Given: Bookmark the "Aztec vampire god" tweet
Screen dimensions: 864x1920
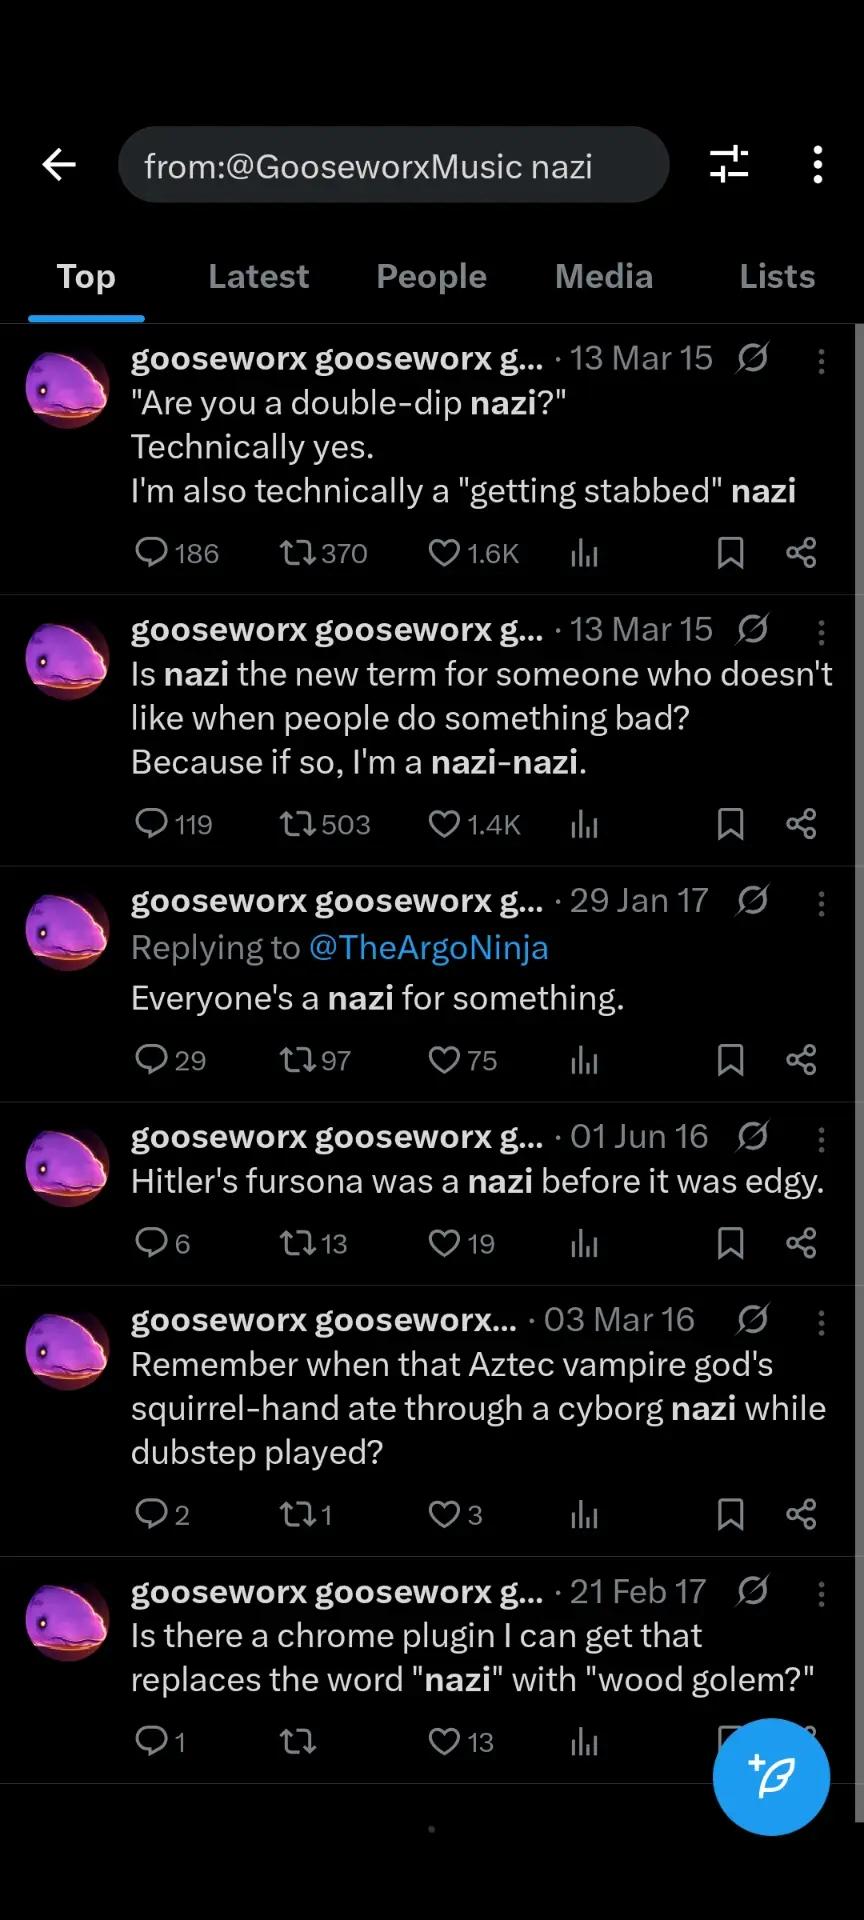Looking at the screenshot, I should [x=731, y=1516].
